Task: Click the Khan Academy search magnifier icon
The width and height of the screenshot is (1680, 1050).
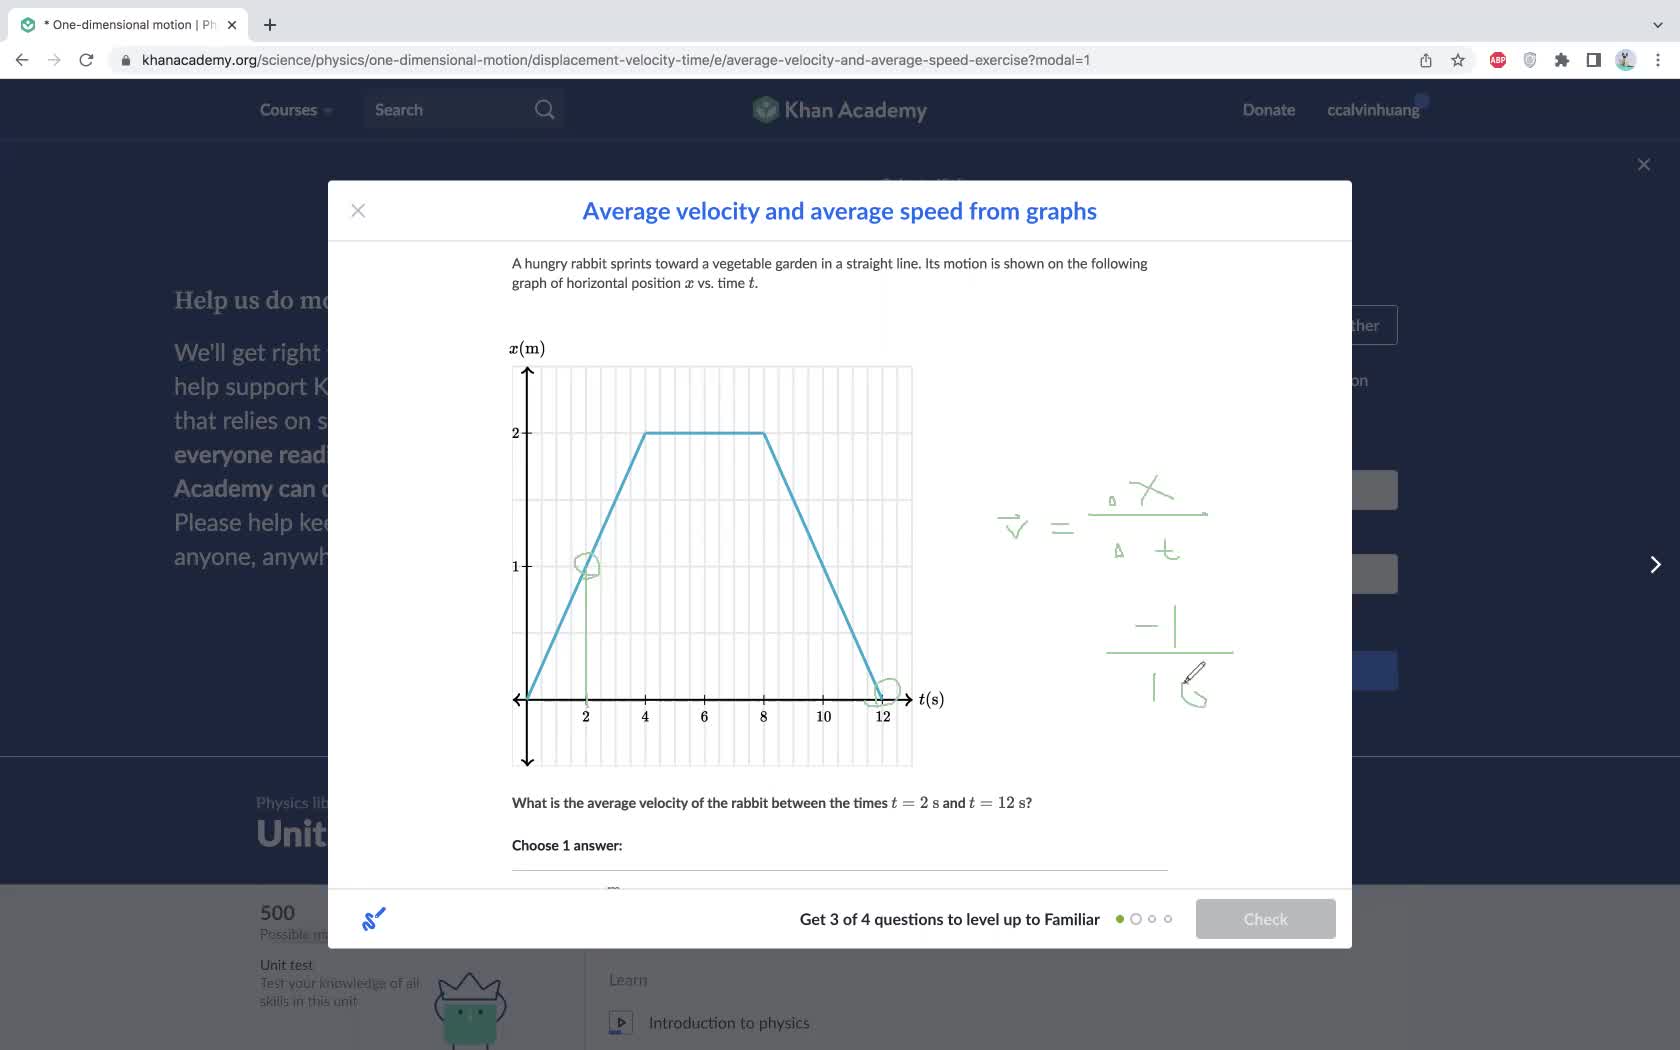Action: point(544,110)
